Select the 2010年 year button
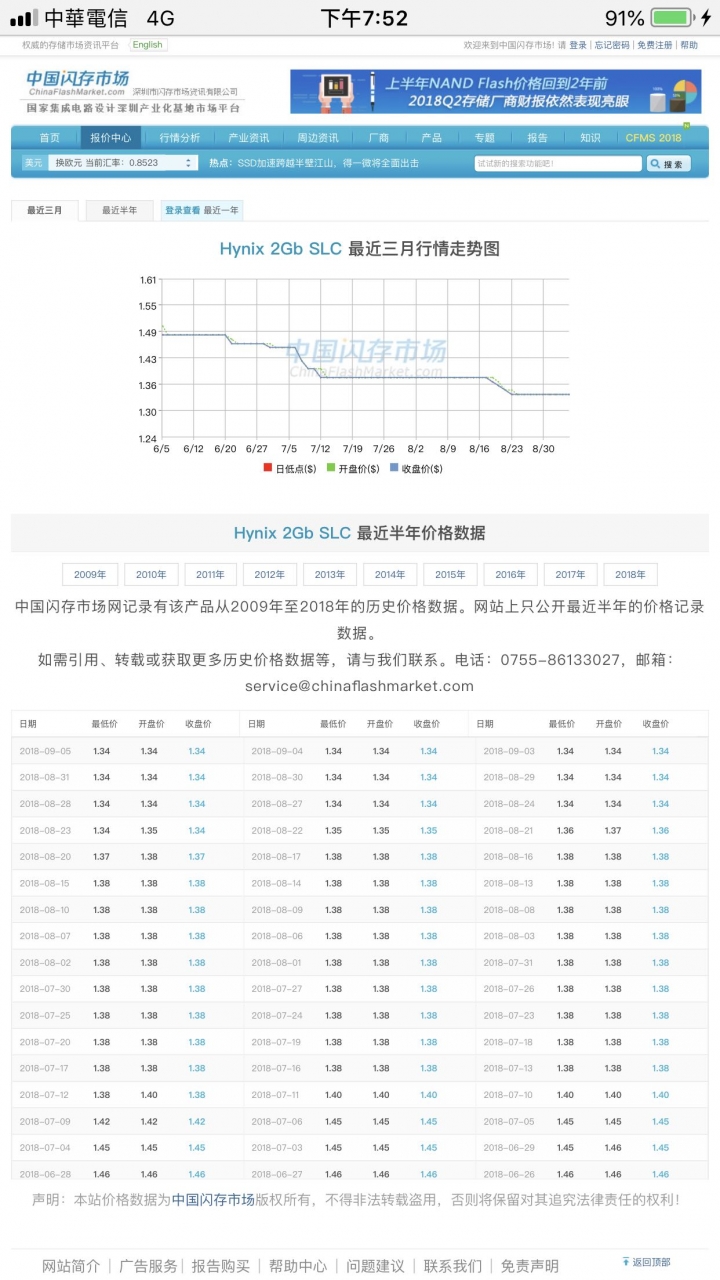720x1280 pixels. point(151,574)
